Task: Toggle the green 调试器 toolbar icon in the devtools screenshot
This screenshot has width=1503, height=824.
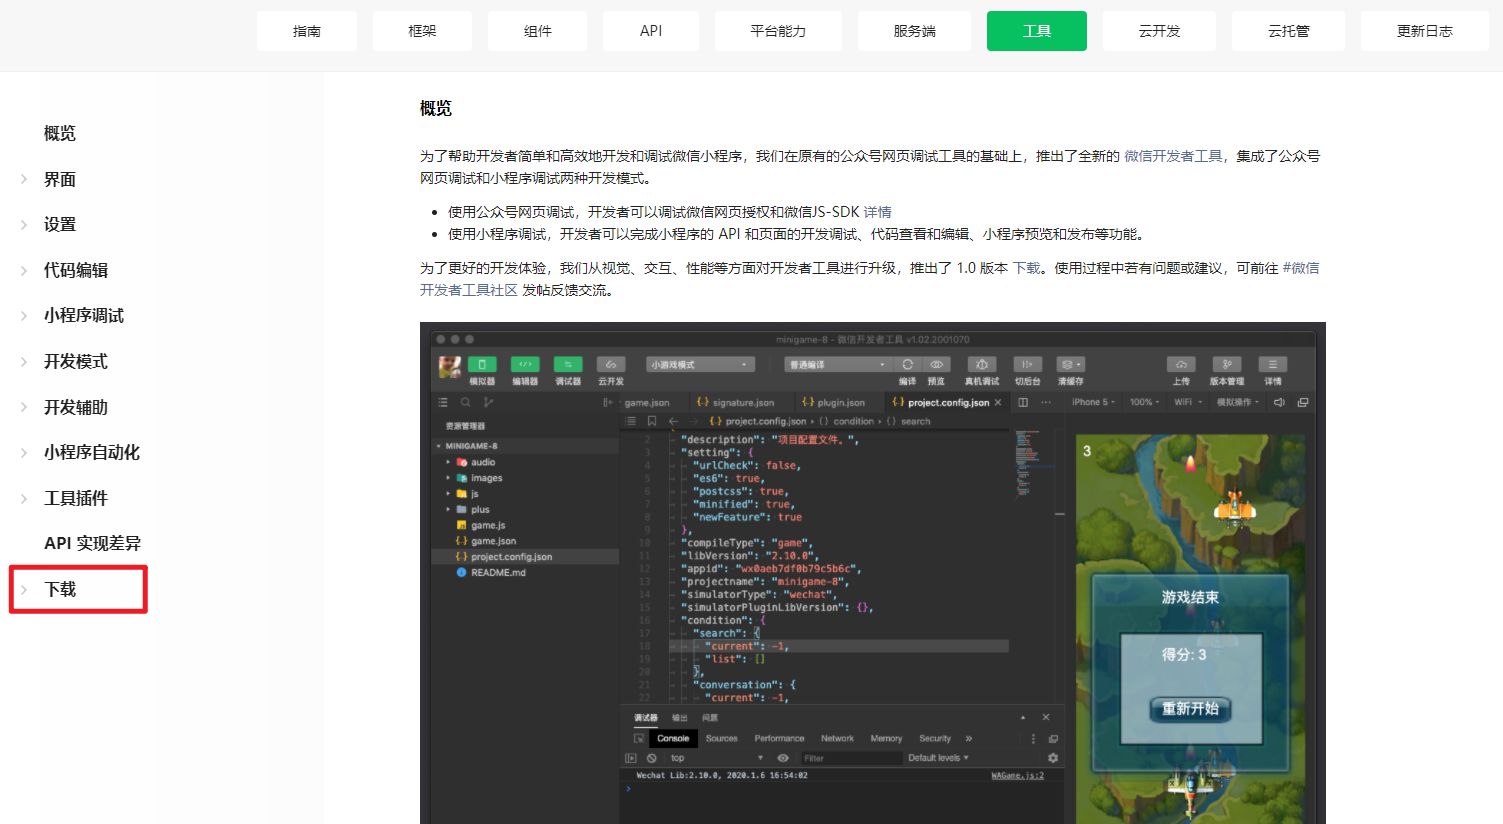Action: pos(568,365)
